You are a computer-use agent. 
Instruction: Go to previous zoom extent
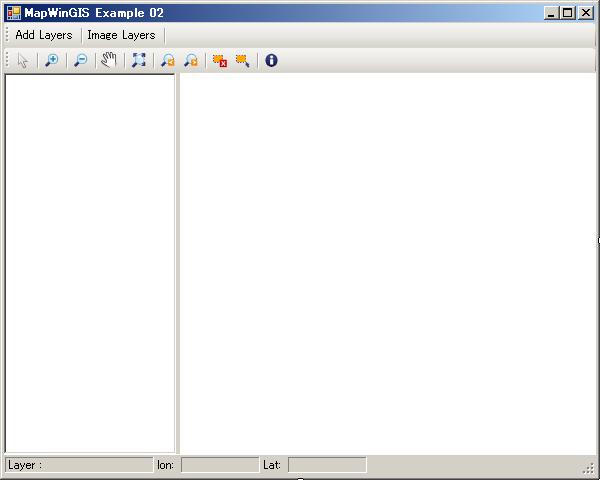click(168, 60)
